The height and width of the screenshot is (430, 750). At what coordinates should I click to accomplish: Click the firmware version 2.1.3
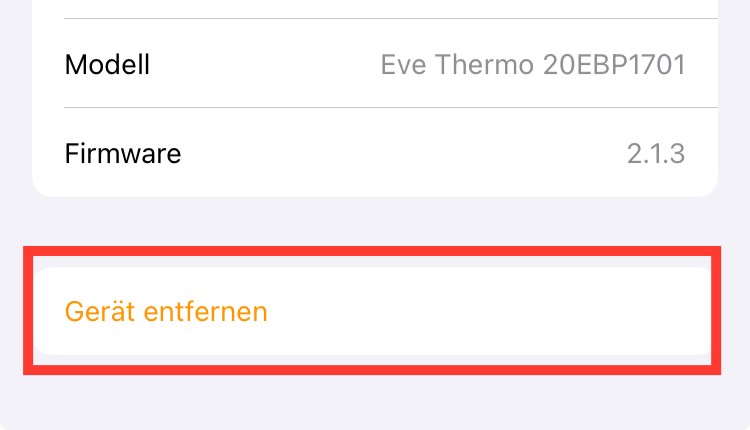[655, 154]
